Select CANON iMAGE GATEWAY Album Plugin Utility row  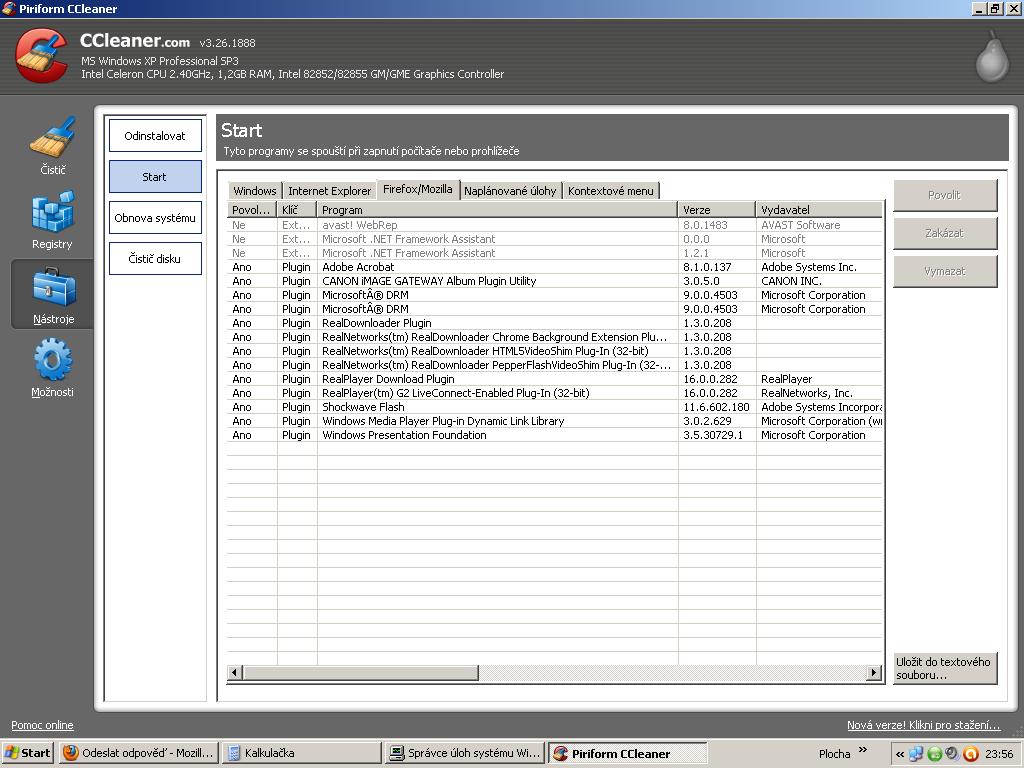[554, 281]
